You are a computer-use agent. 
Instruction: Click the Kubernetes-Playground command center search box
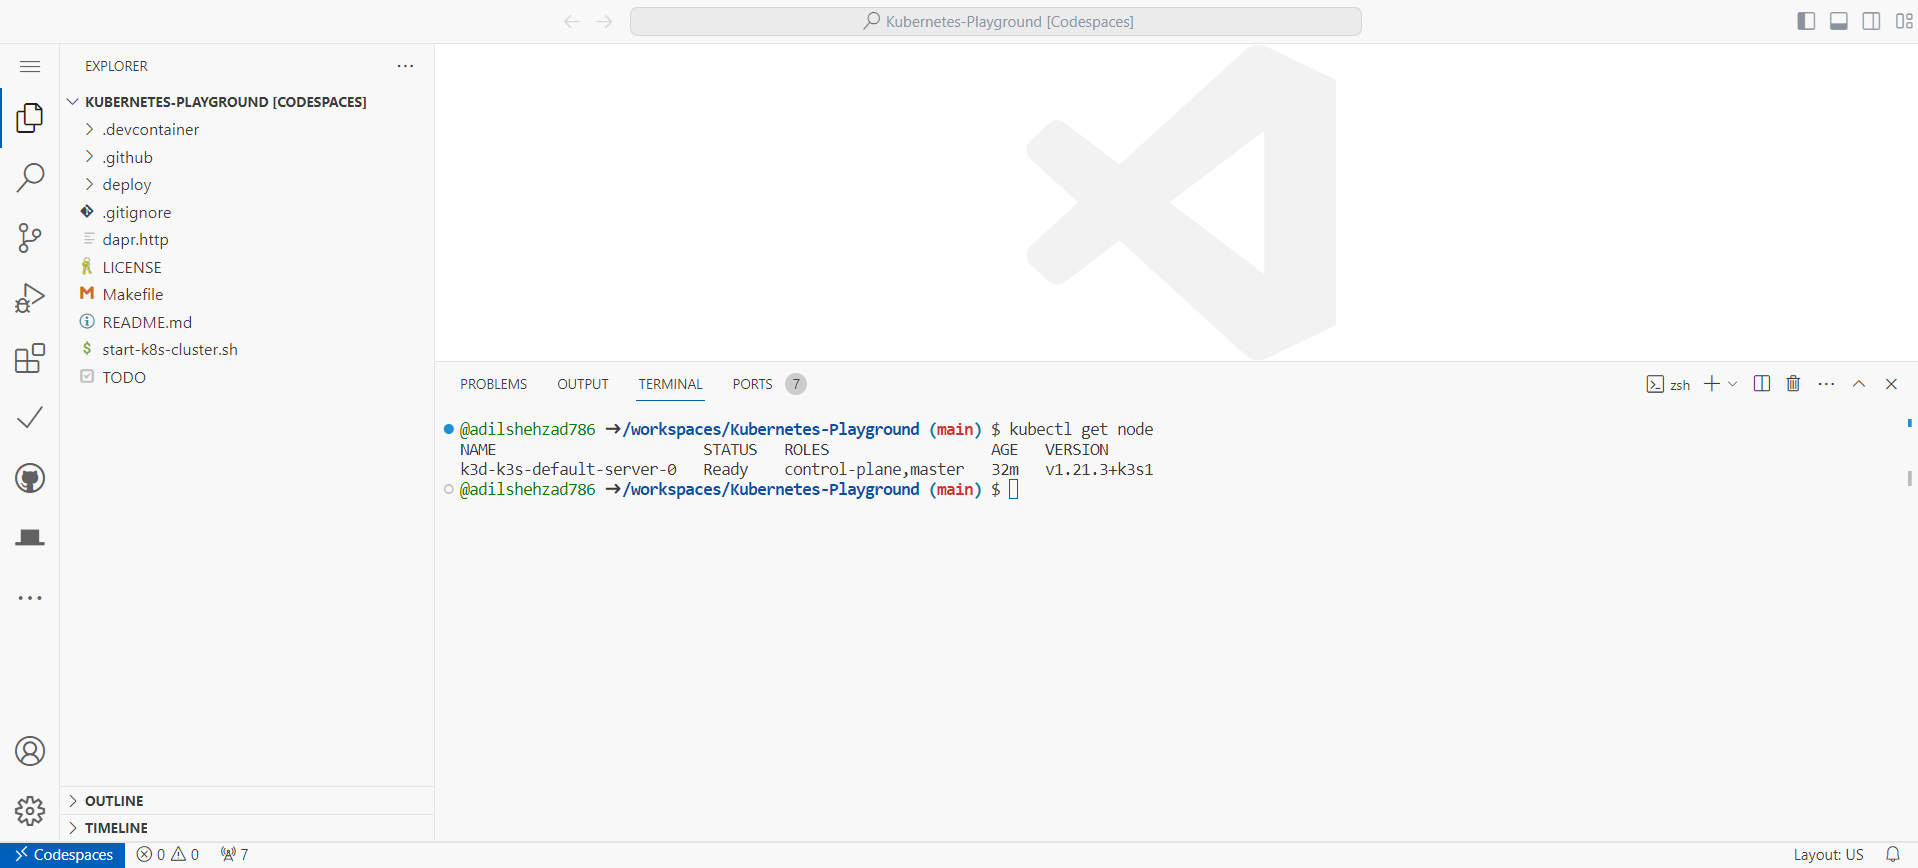[996, 21]
